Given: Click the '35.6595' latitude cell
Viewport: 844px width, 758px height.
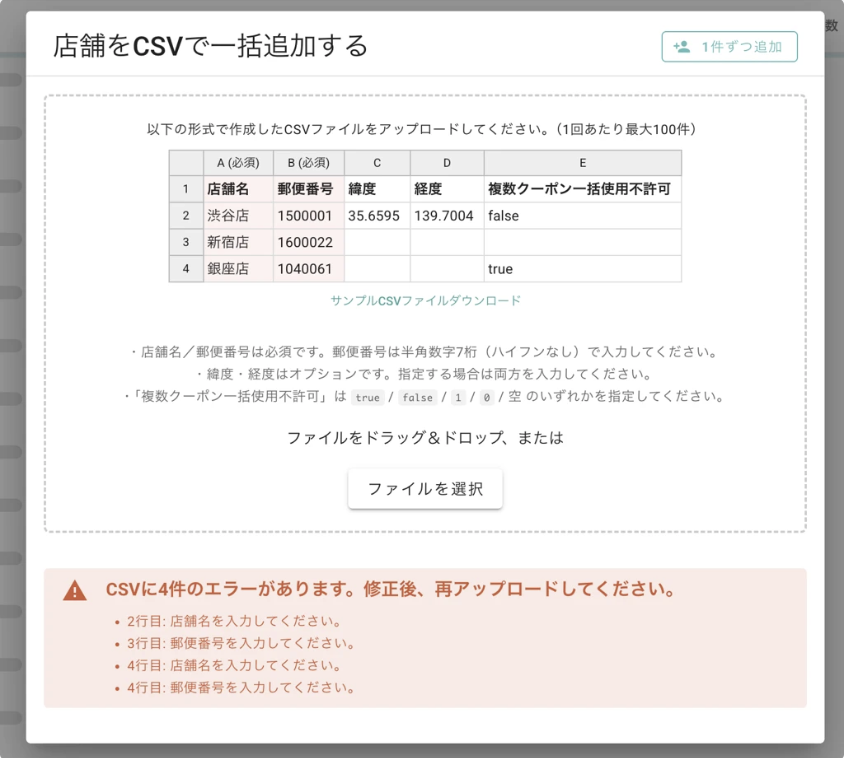Looking at the screenshot, I should tap(377, 216).
